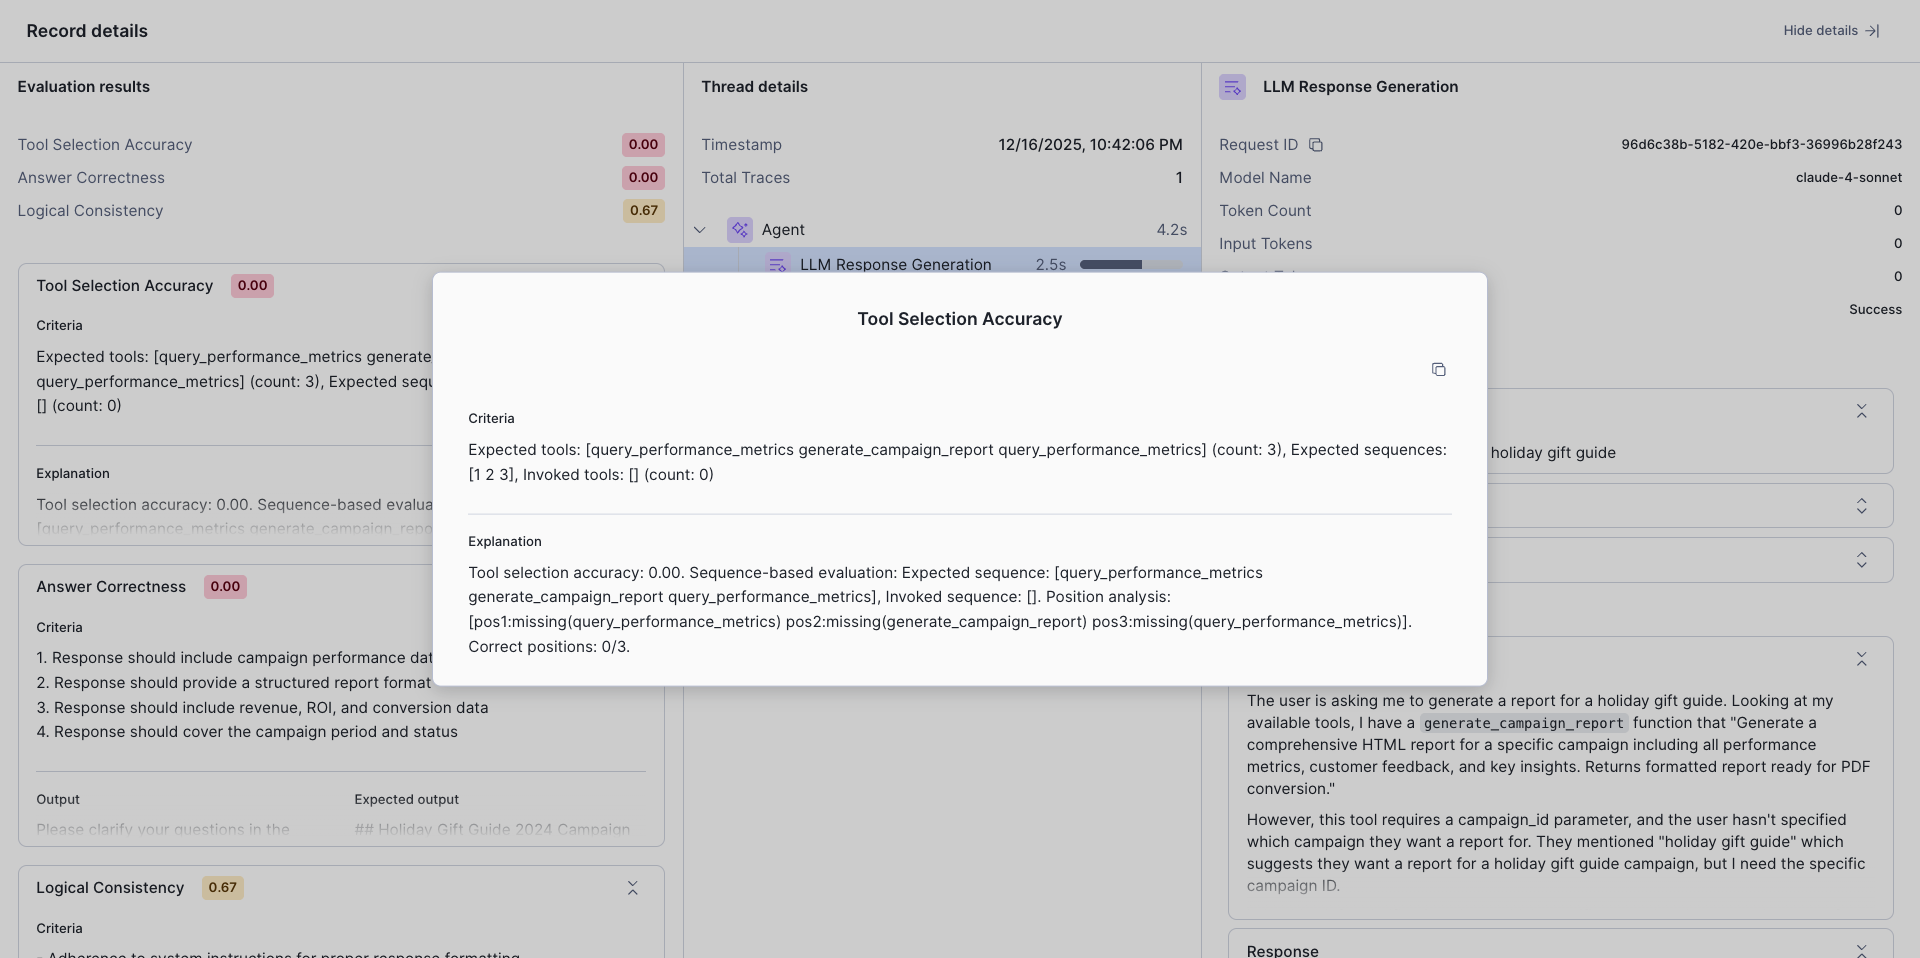
Task: Expand the third collapsed section on right
Action: (x=1861, y=560)
